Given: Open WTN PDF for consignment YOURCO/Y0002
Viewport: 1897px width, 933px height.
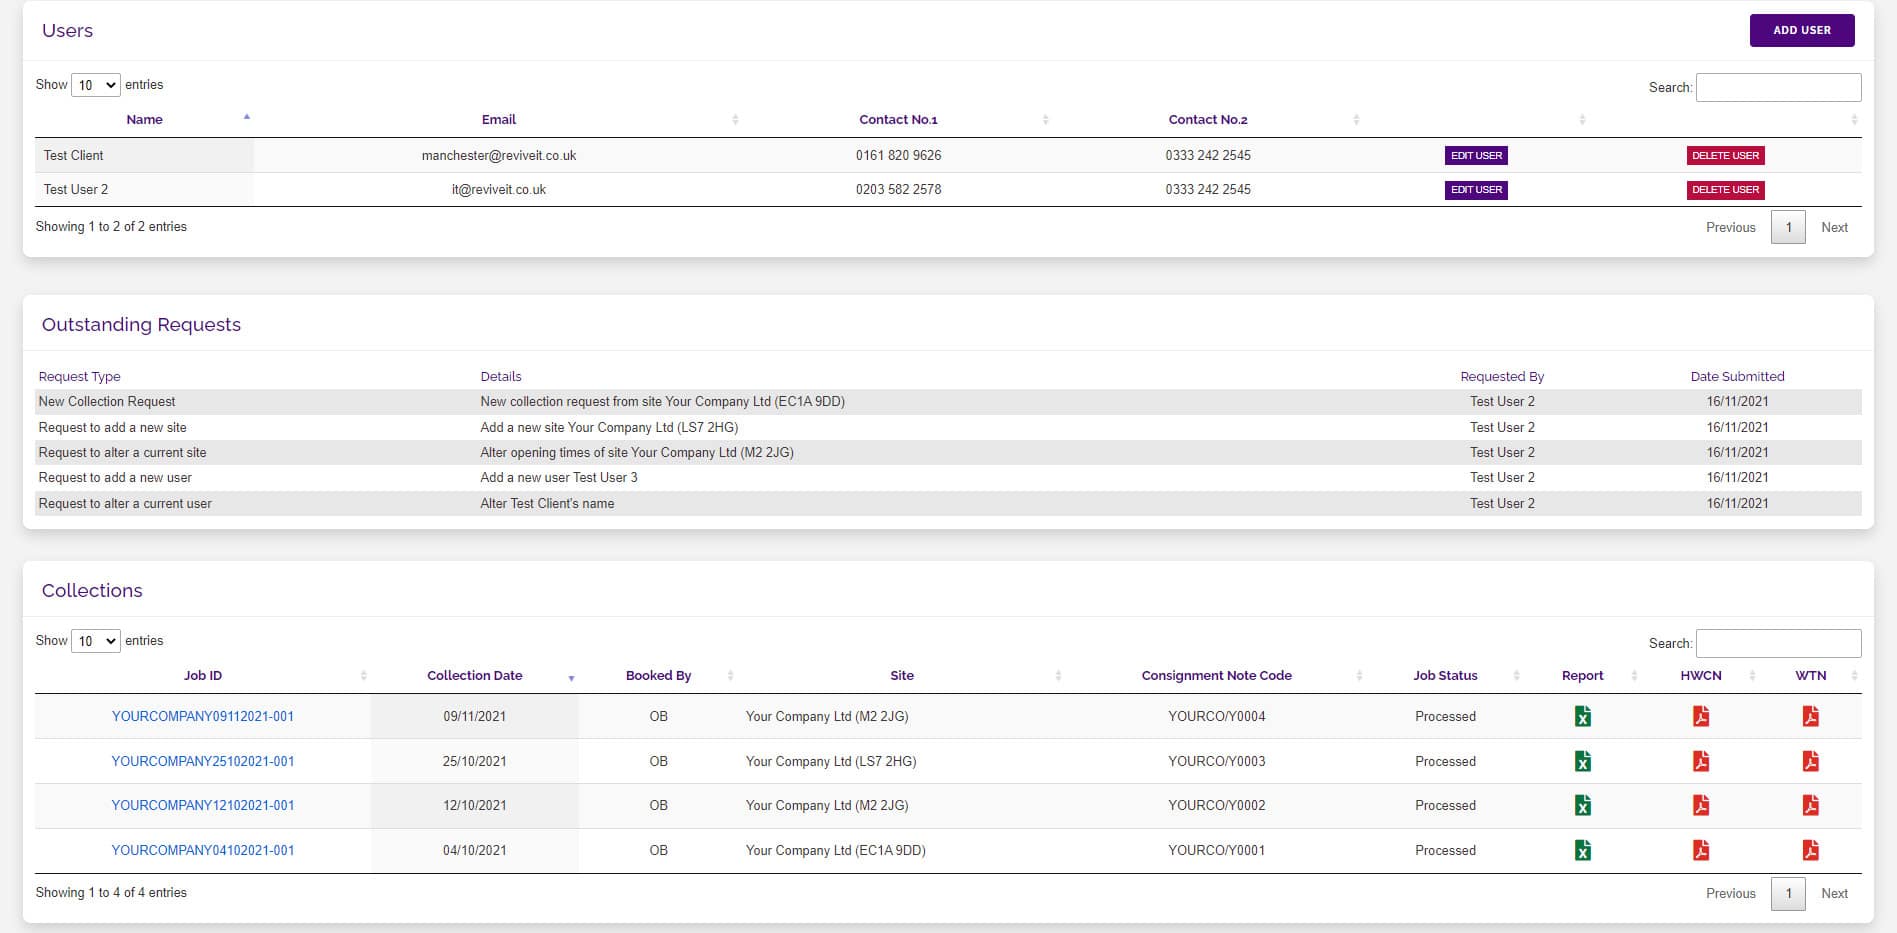Looking at the screenshot, I should tap(1810, 805).
